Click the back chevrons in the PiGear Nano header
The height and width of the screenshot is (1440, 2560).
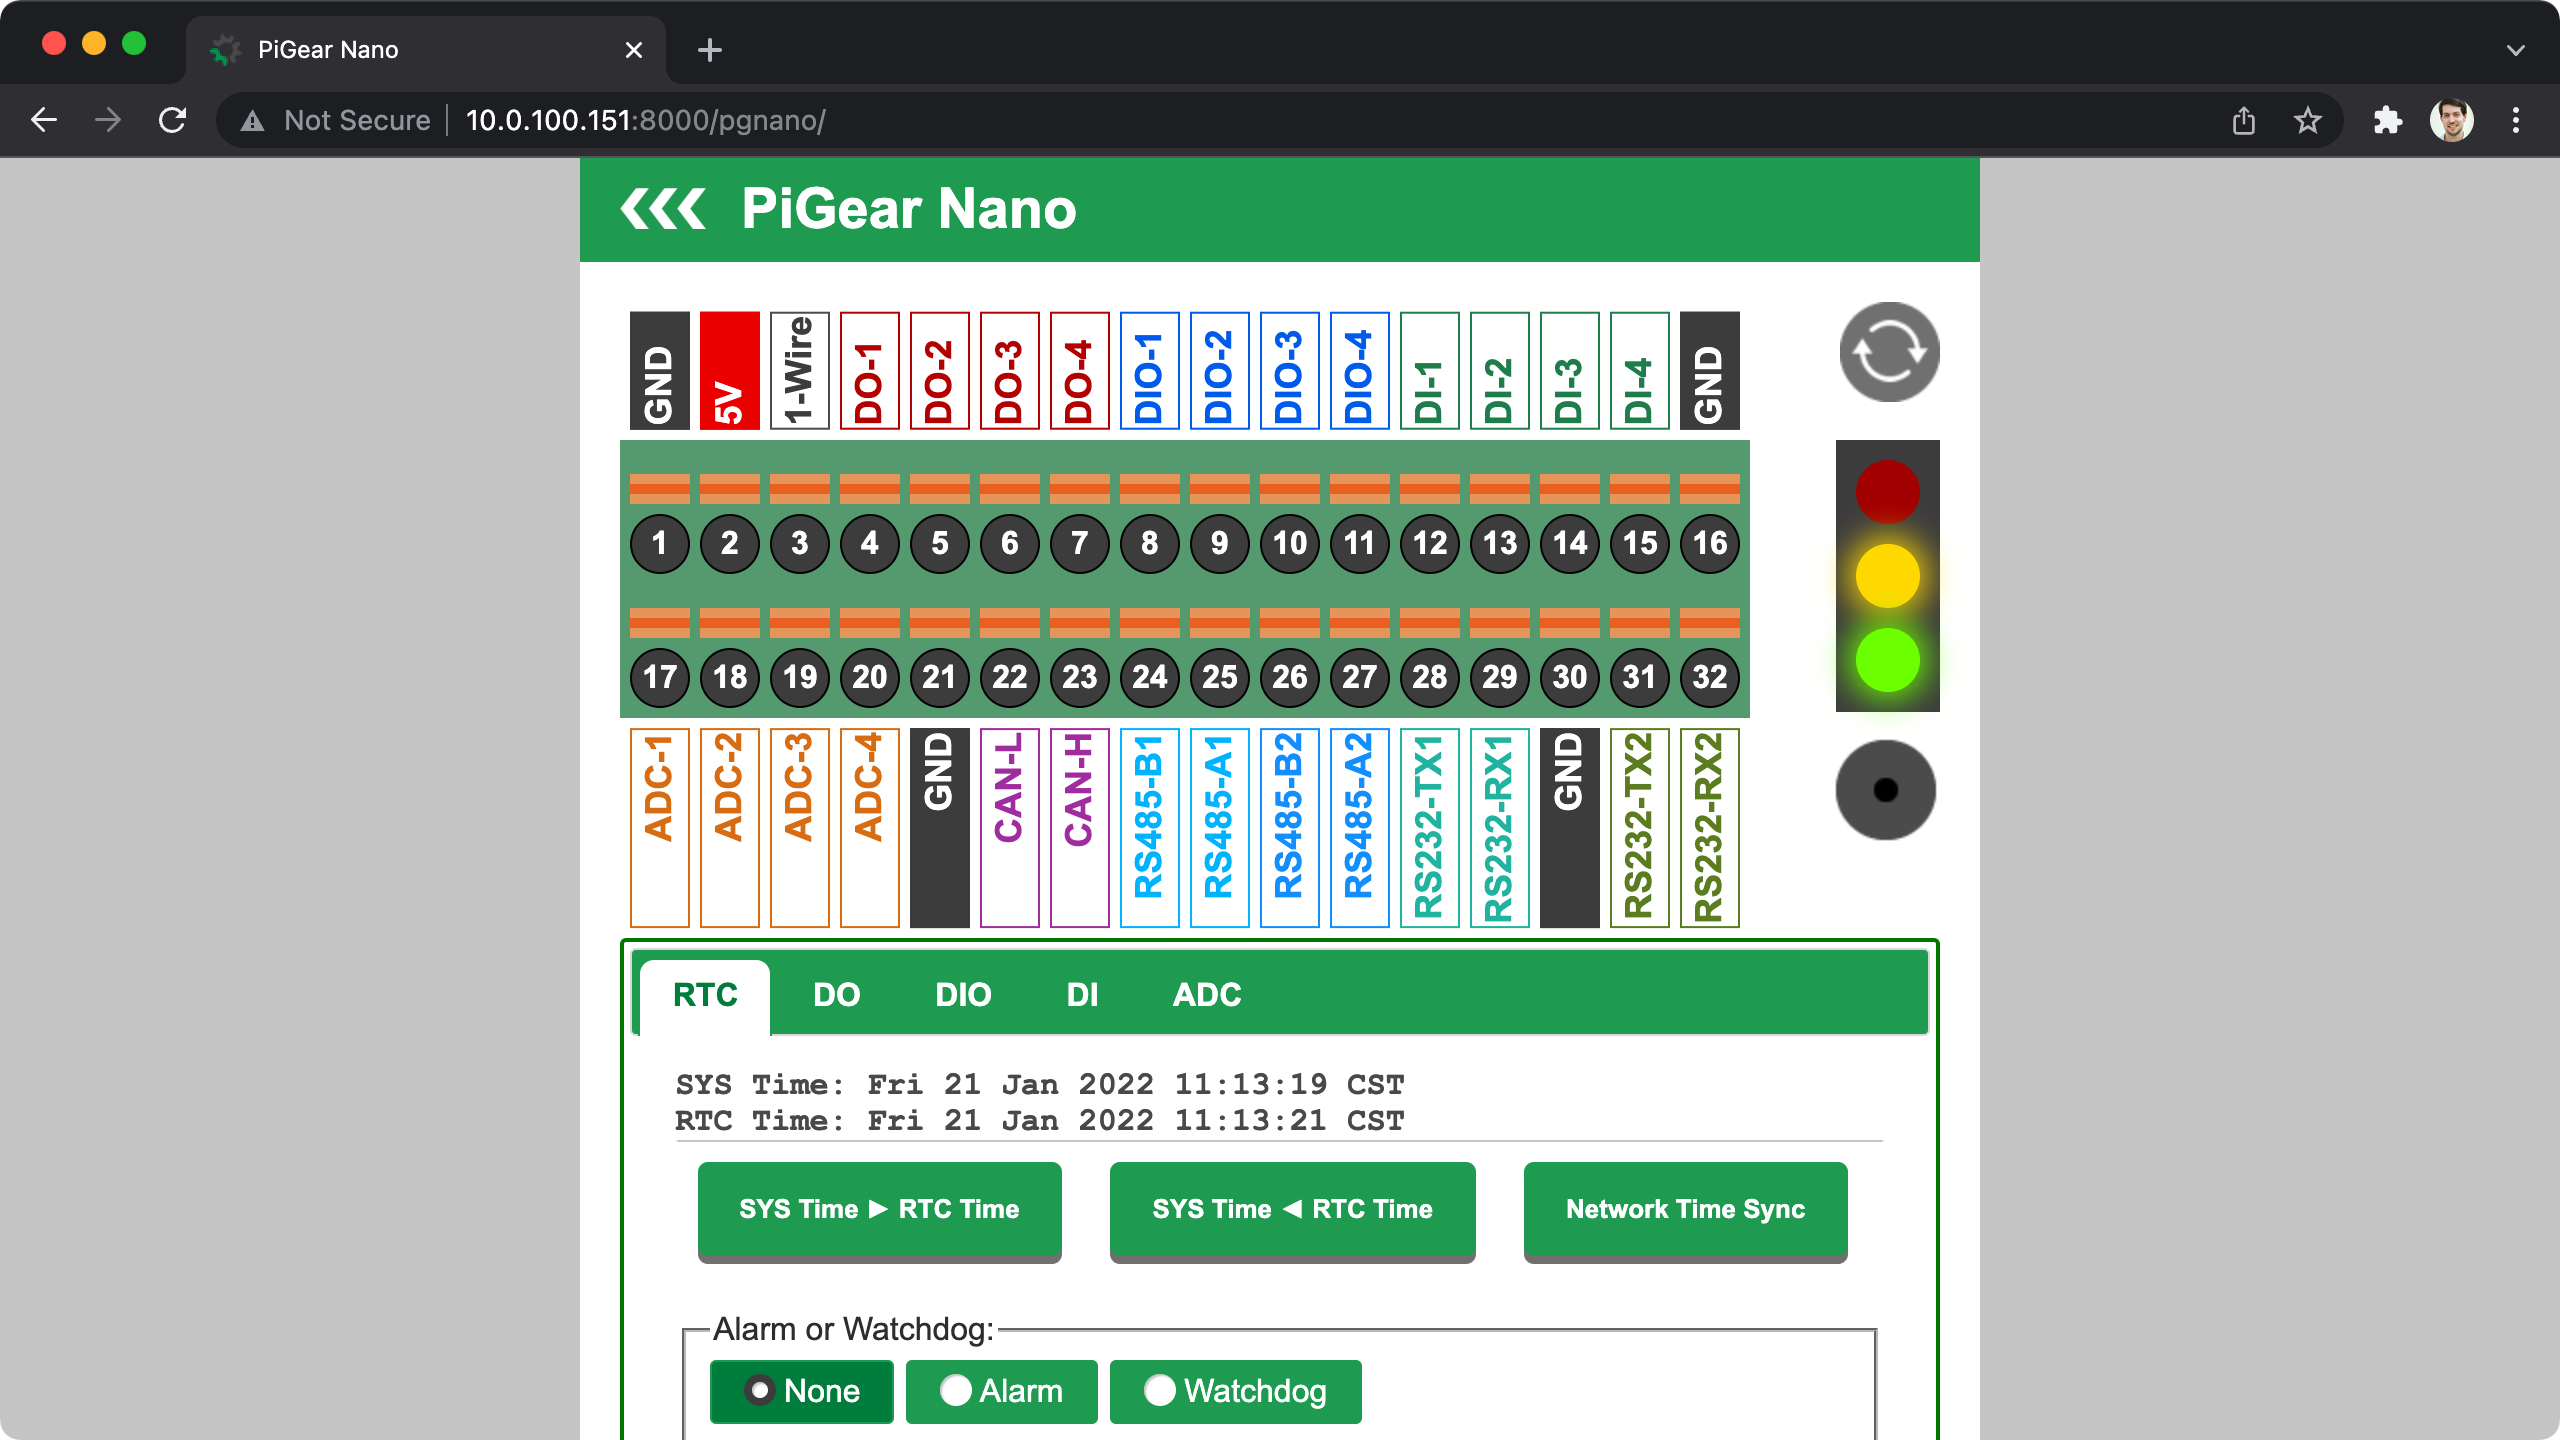pos(662,208)
